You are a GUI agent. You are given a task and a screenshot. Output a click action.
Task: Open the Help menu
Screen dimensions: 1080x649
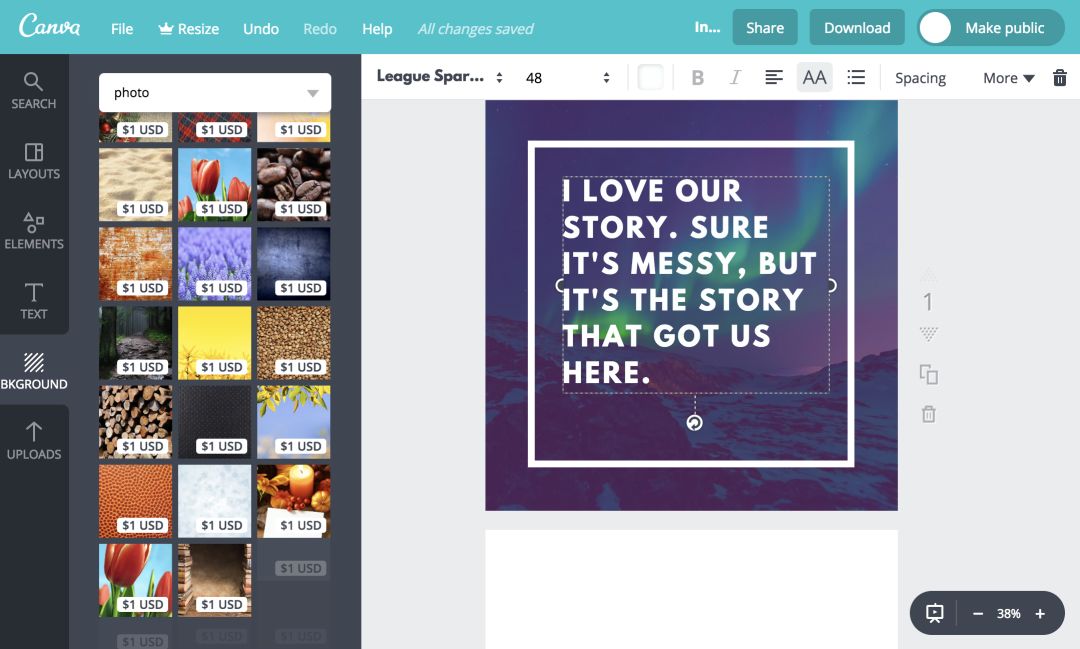click(377, 29)
